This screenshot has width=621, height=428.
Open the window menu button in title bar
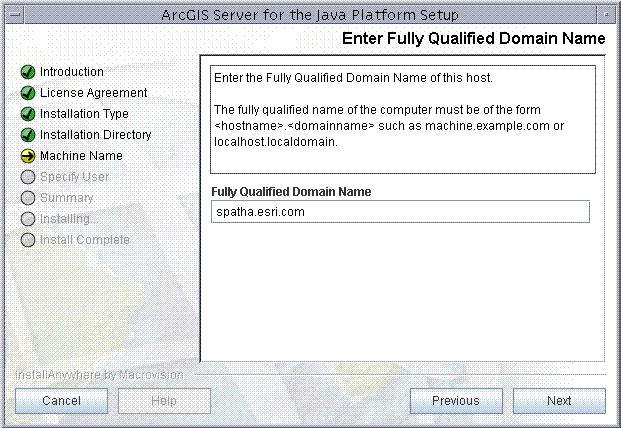pos(15,15)
